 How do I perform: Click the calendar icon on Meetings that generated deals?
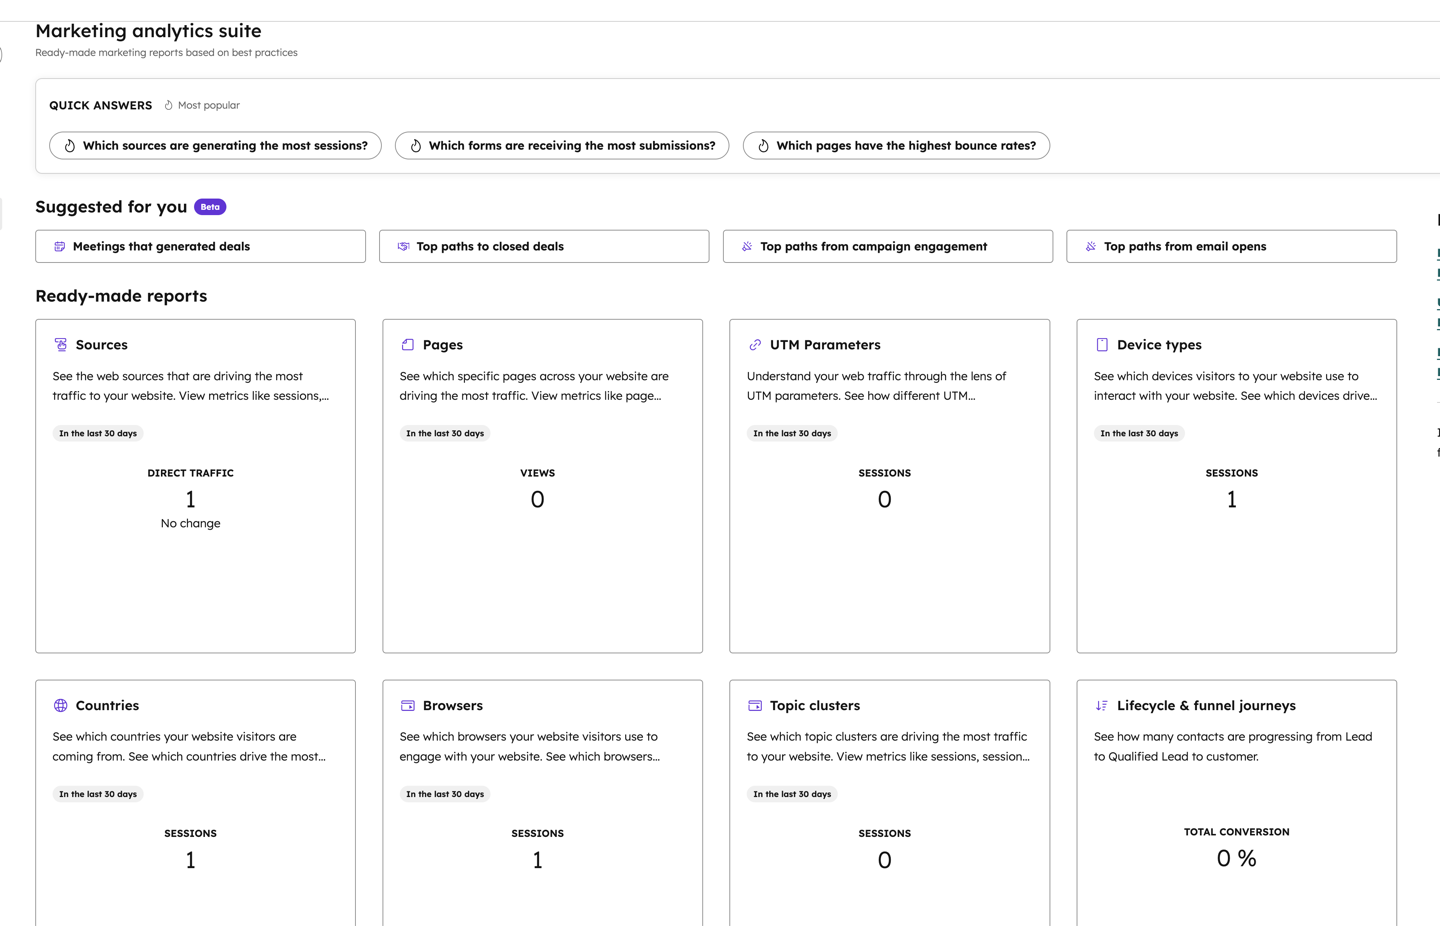pos(59,246)
